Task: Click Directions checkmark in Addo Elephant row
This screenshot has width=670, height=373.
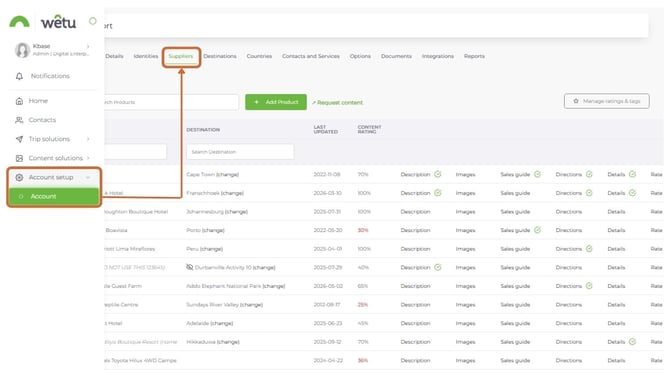Action: [589, 286]
